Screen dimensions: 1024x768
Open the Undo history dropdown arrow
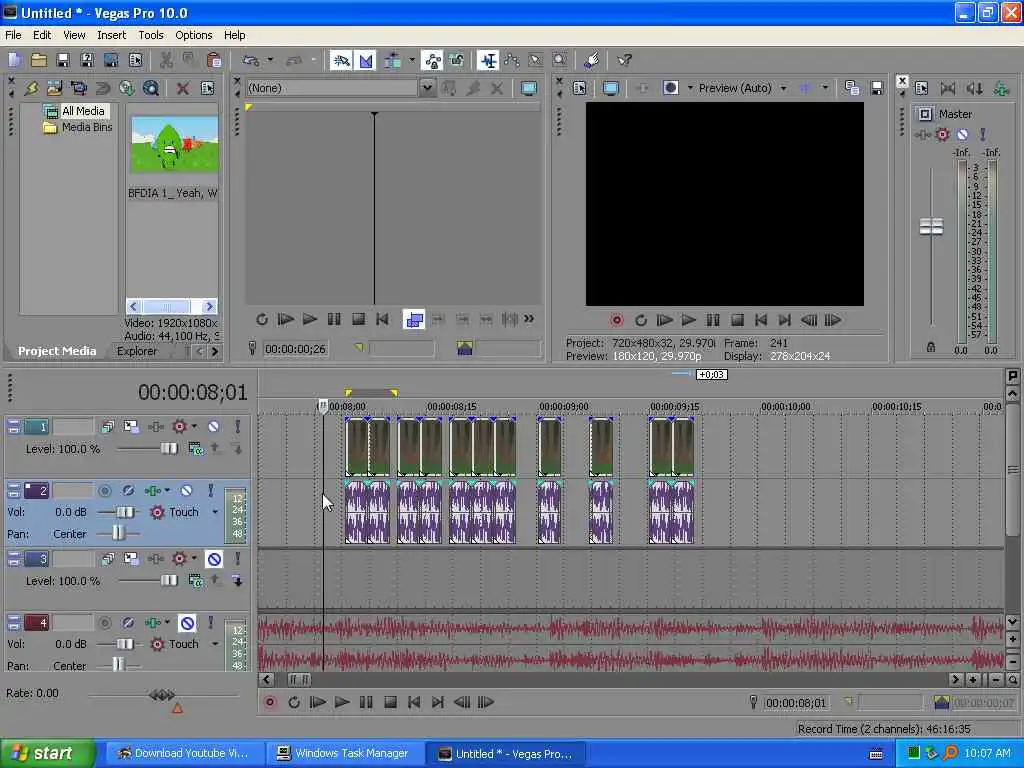coord(270,61)
